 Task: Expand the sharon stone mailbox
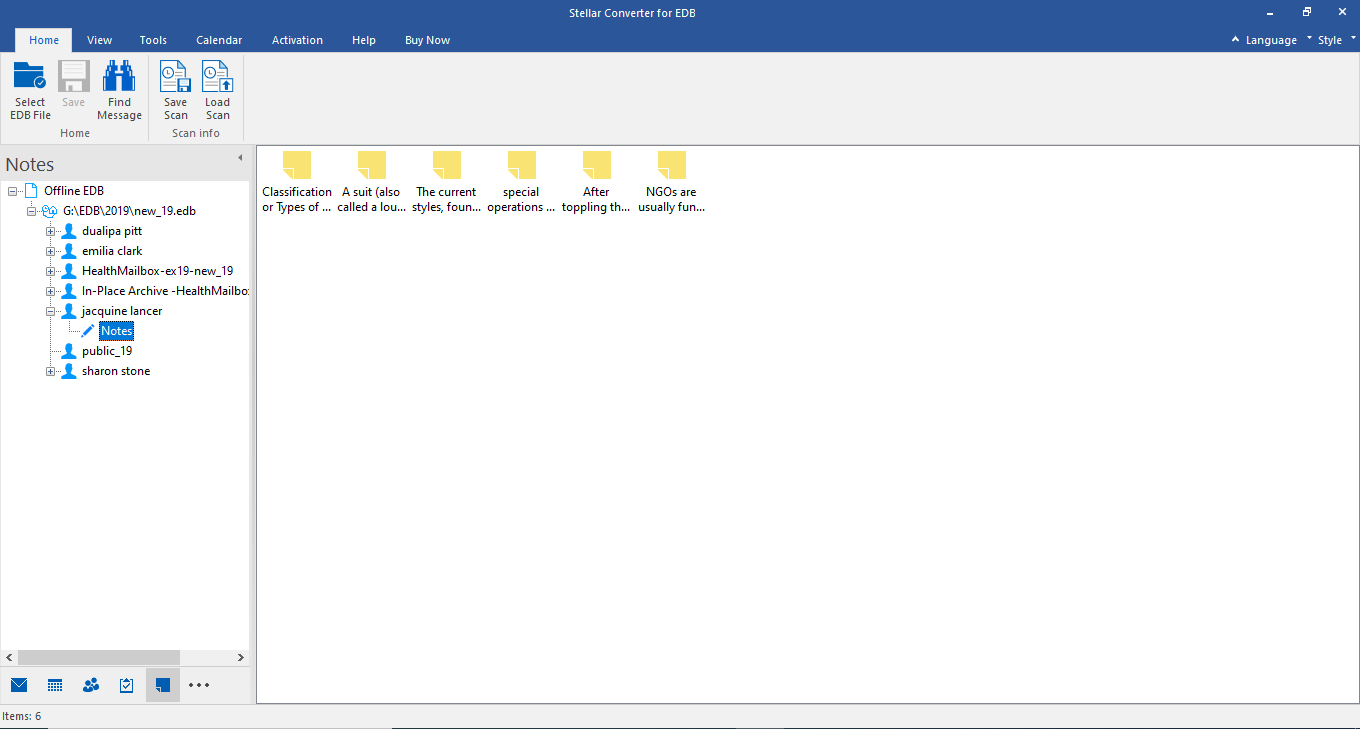50,371
